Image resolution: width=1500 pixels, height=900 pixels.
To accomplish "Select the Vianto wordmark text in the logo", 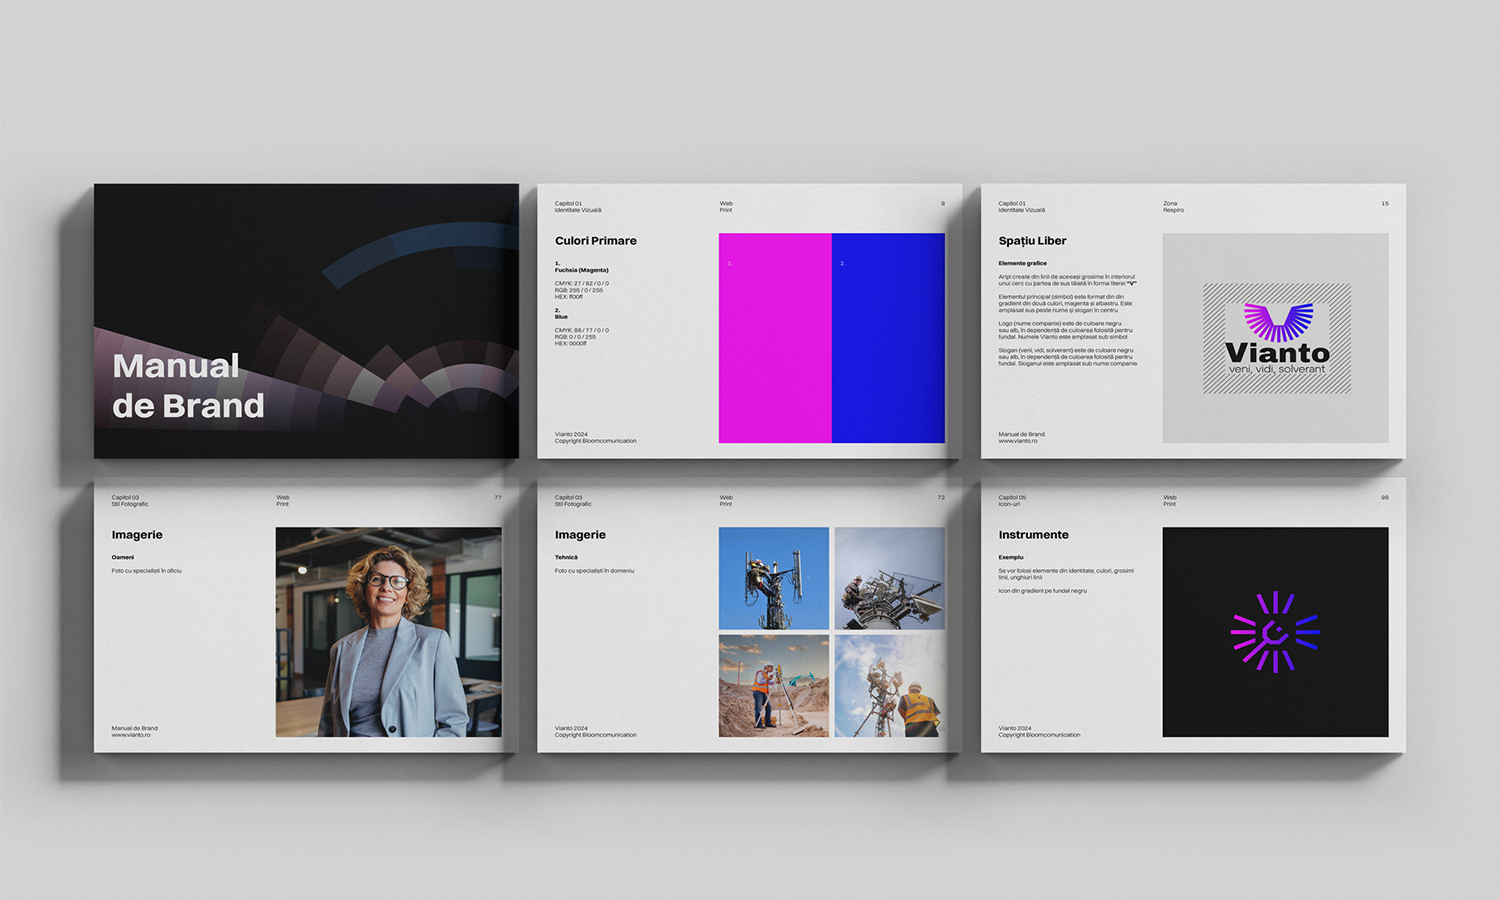I will click(x=1277, y=353).
